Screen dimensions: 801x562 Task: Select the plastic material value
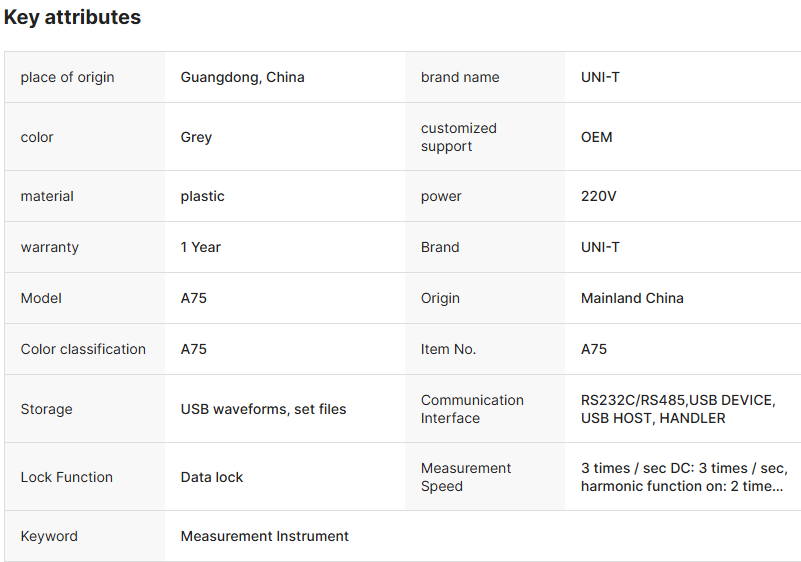point(202,196)
